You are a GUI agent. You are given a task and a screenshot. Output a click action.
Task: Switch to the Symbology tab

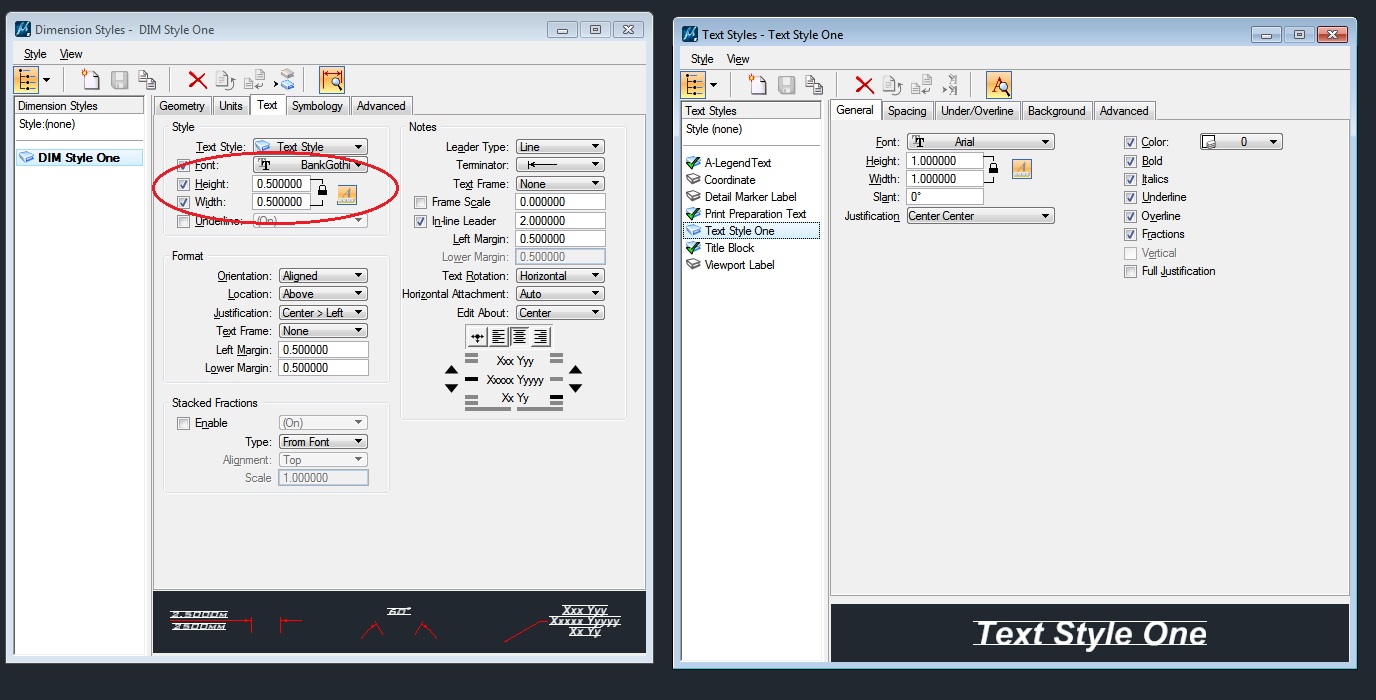[317, 106]
